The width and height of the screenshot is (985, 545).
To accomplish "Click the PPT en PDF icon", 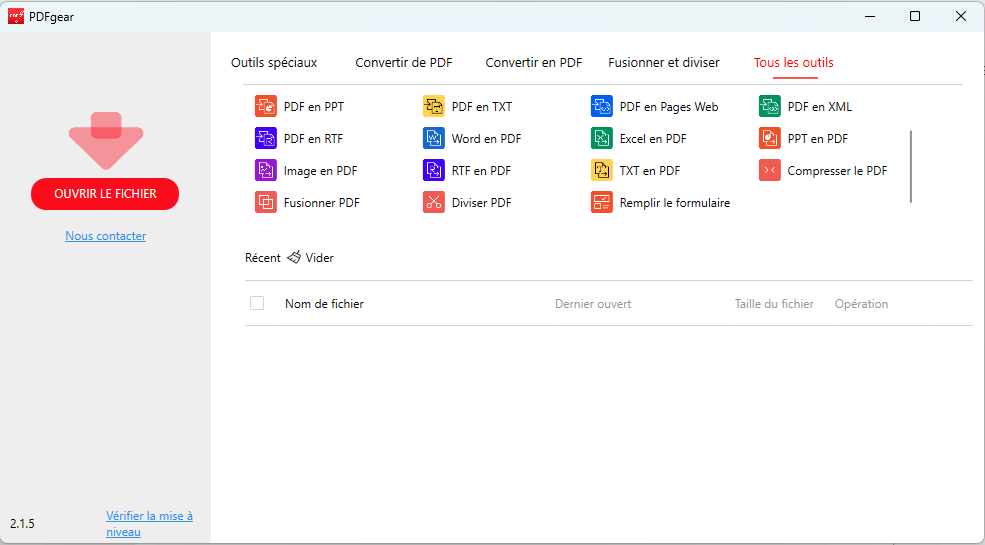I will [x=770, y=138].
